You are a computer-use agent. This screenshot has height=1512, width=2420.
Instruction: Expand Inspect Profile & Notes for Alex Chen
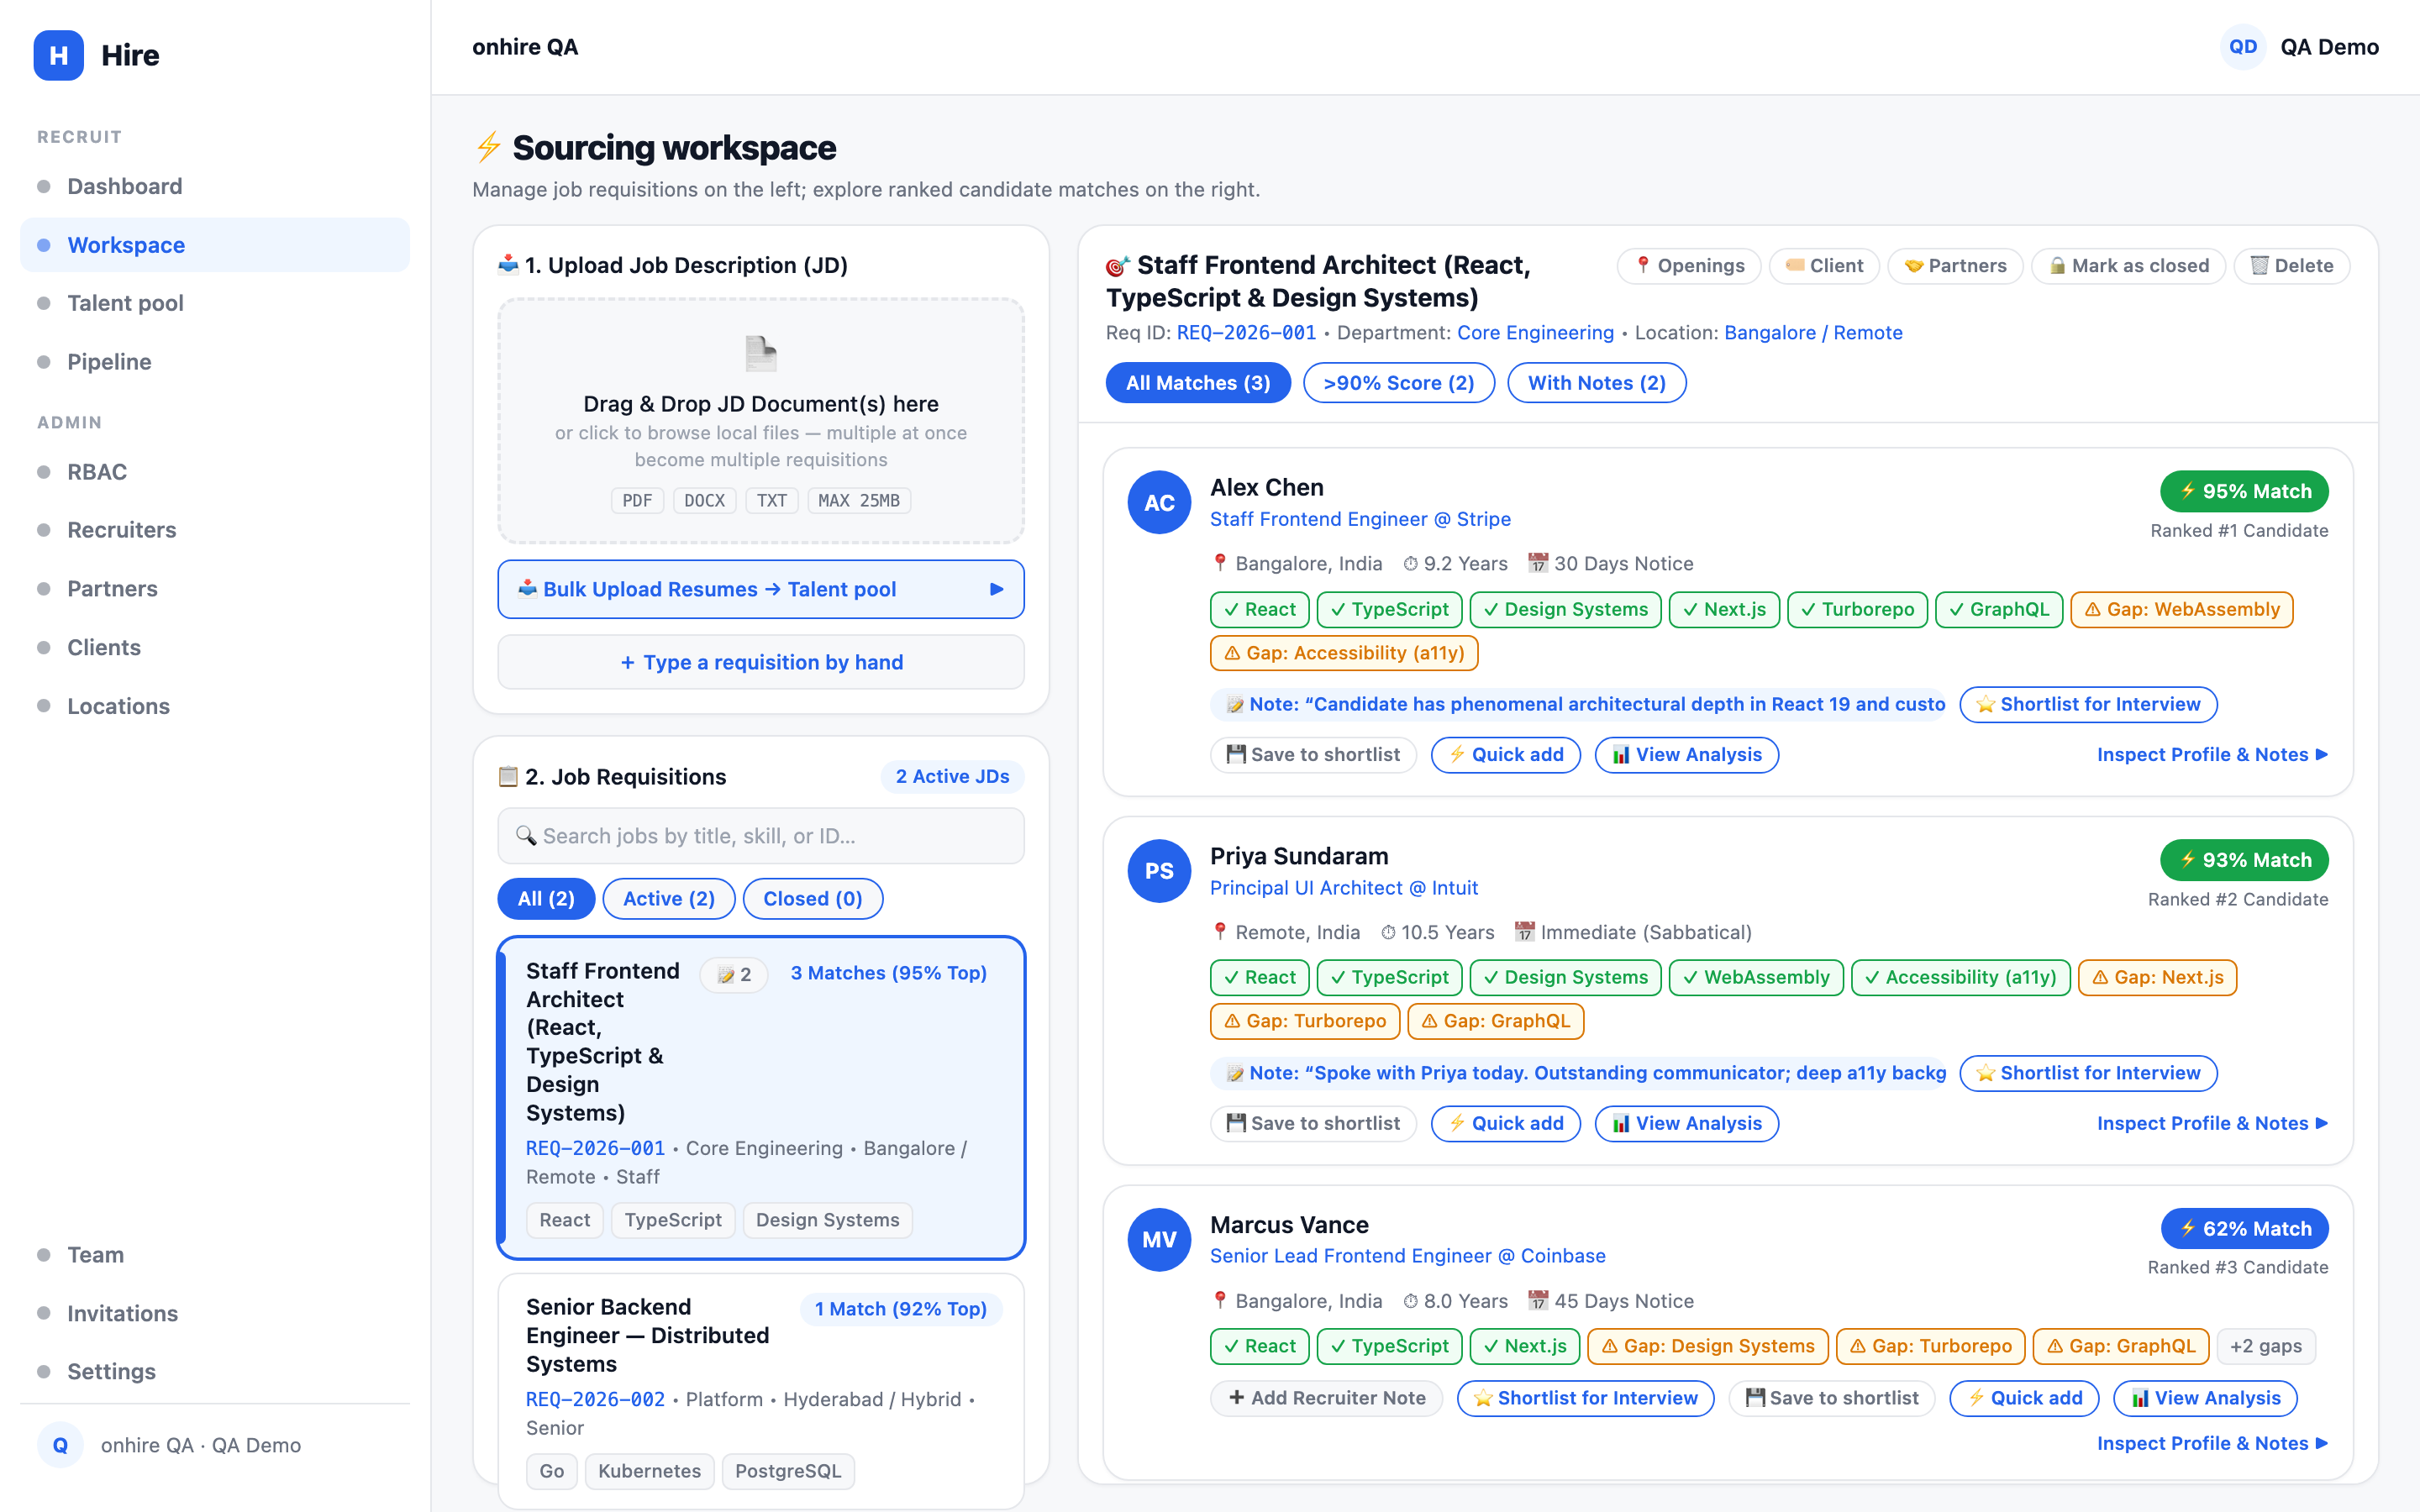tap(2212, 754)
